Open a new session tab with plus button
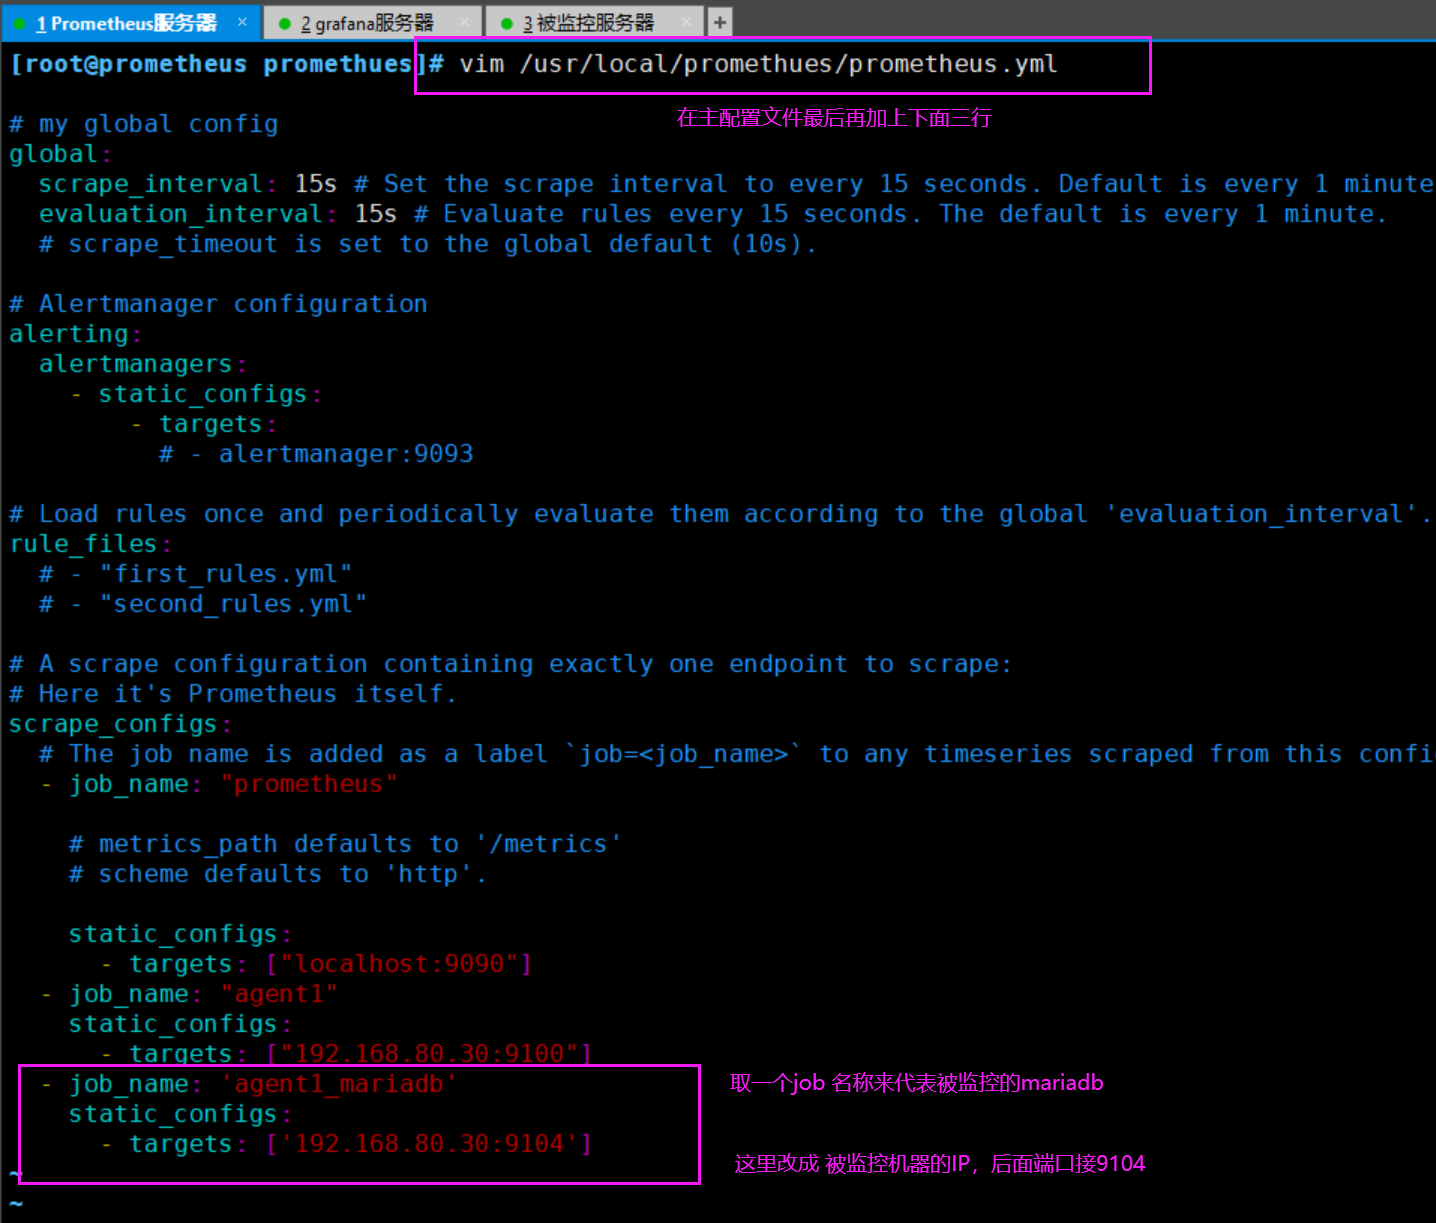The image size is (1436, 1223). pyautogui.click(x=719, y=22)
